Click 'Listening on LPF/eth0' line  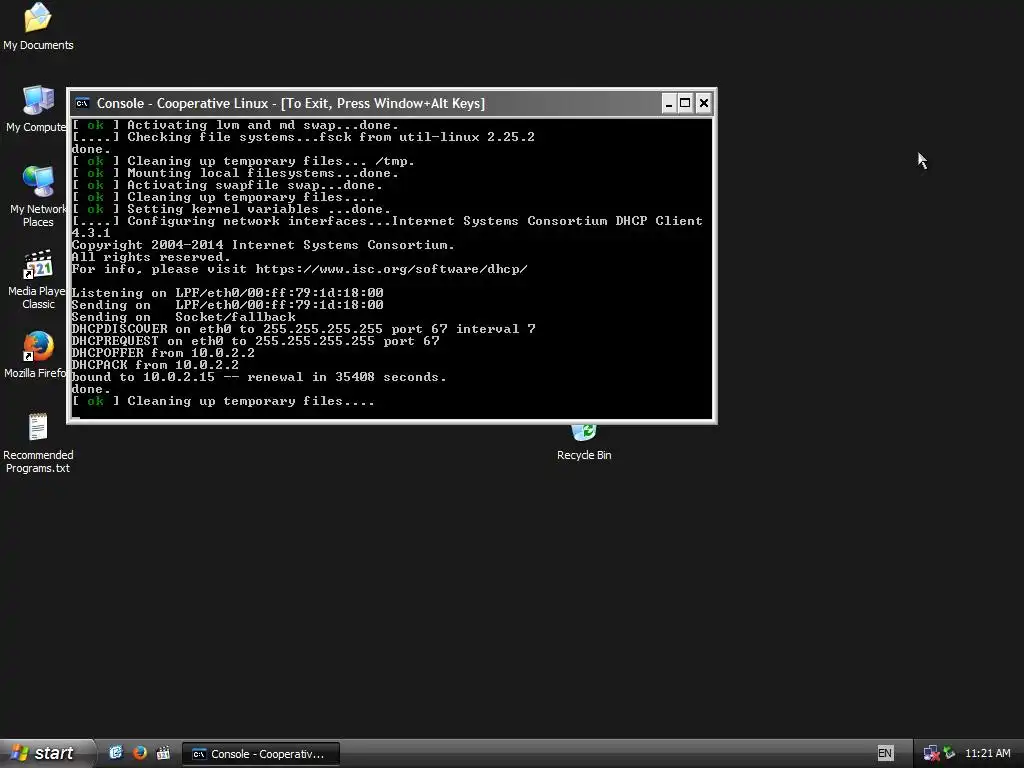pyautogui.click(x=227, y=293)
